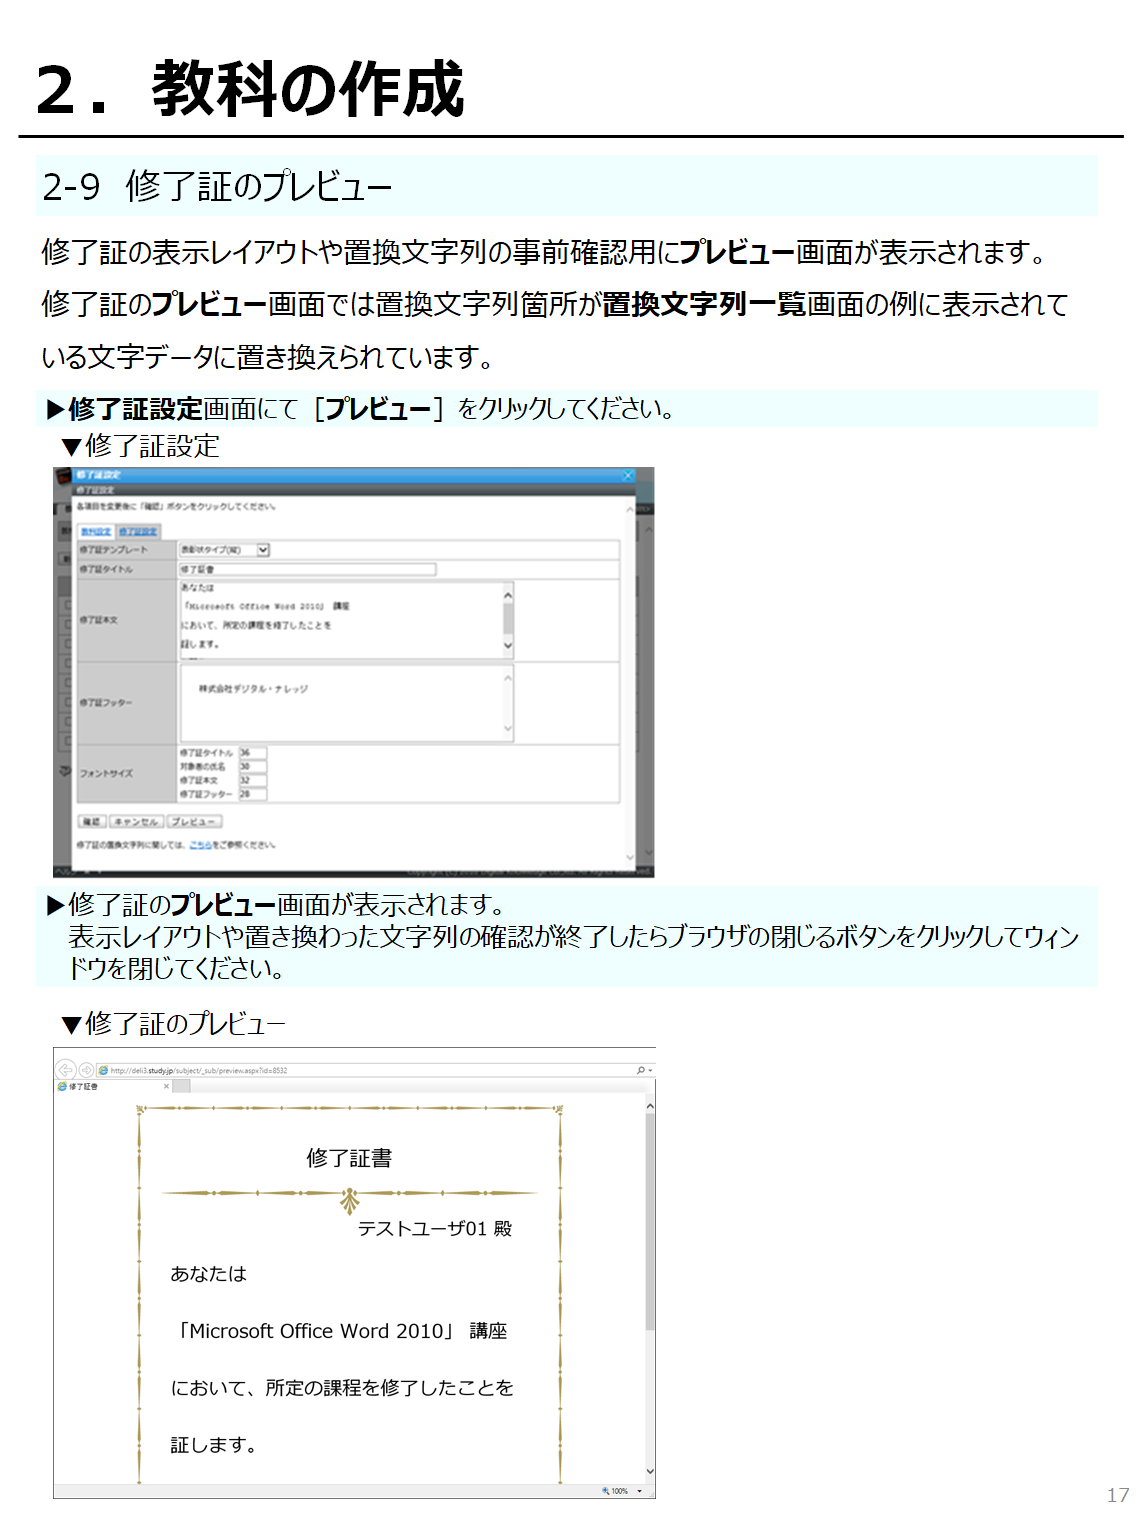This screenshot has width=1138, height=1517.
Task: Click the zoom magnifier icon at 100%
Action: [x=606, y=1491]
